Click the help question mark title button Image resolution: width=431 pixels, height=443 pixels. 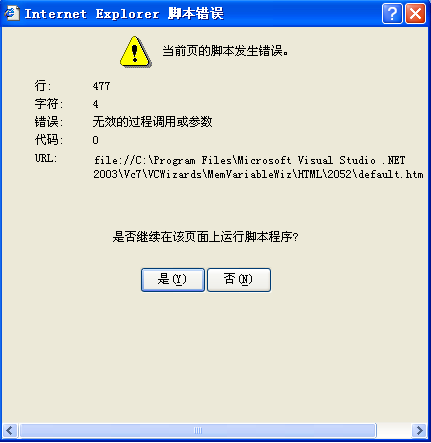[392, 14]
